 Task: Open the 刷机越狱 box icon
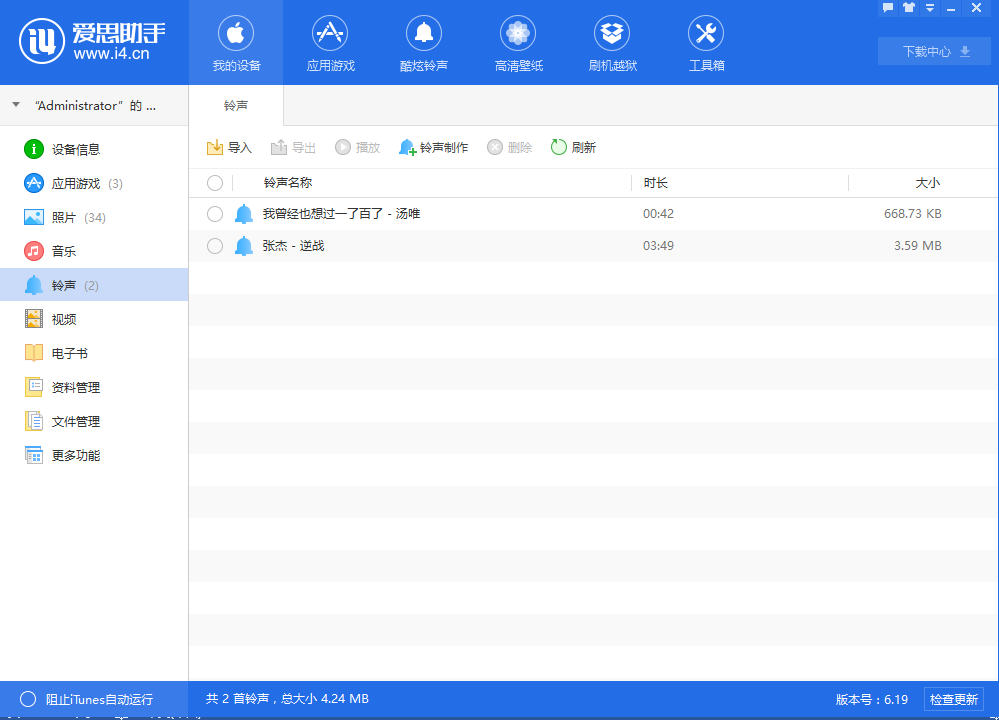coord(612,34)
